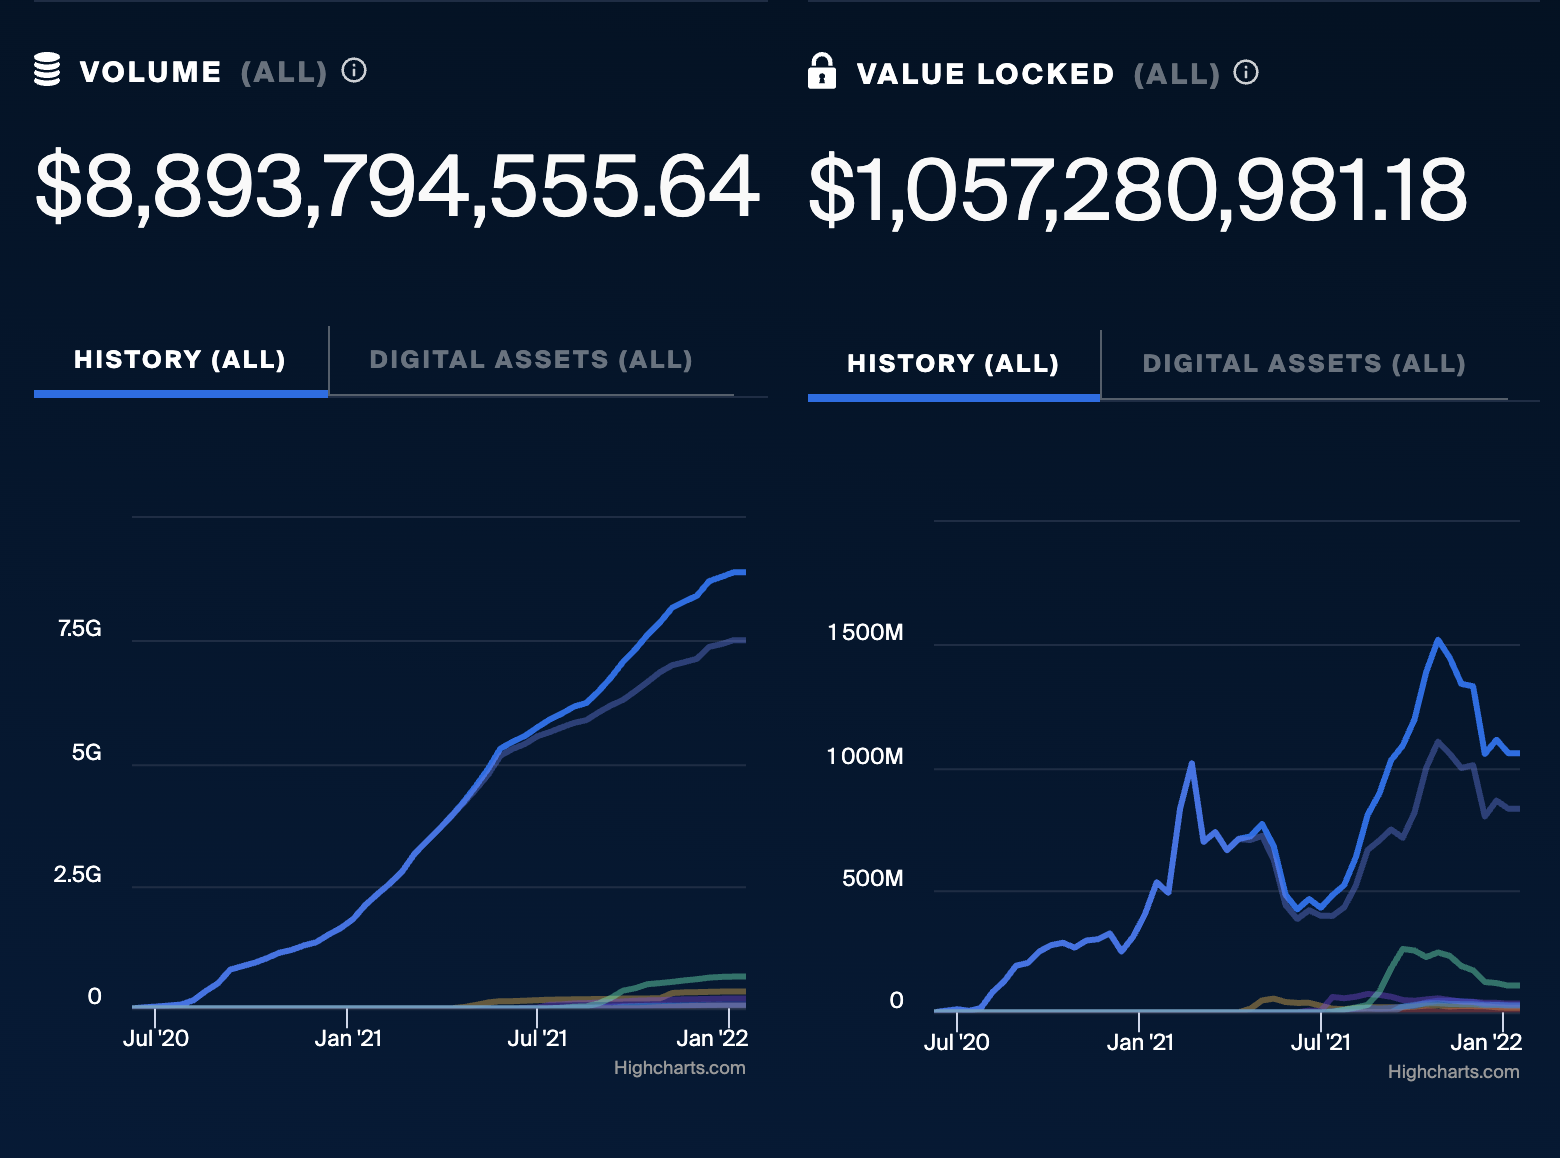
Task: Select the History (ALL) tab under Volume
Action: (x=180, y=360)
